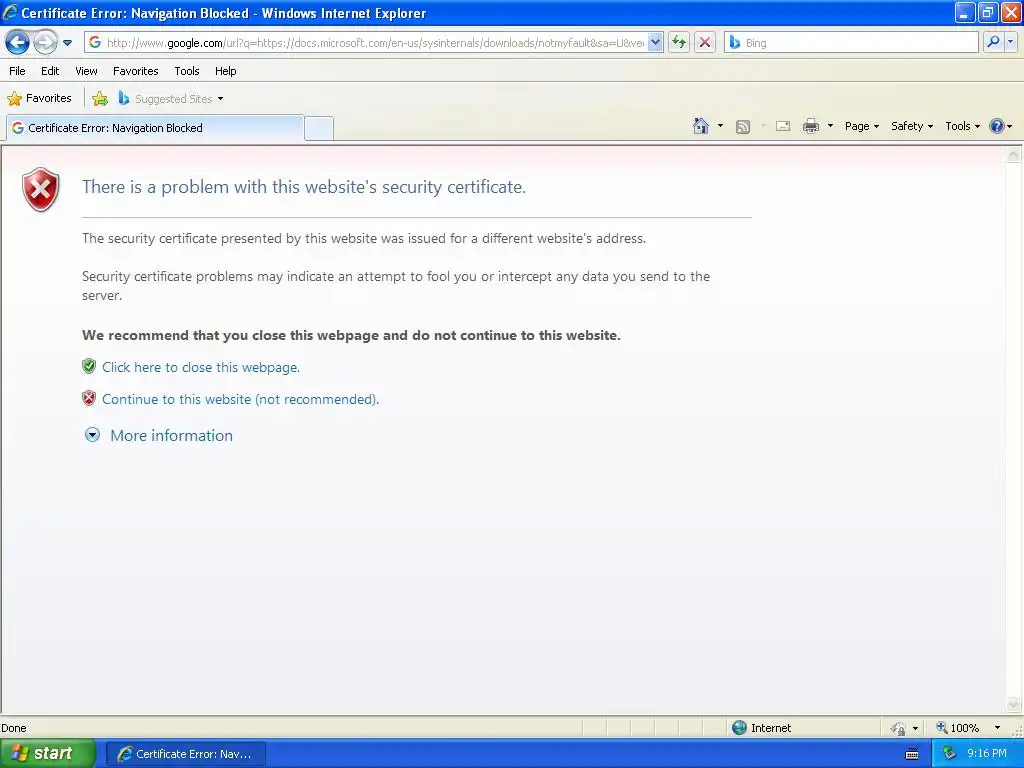The image size is (1024, 768).
Task: Click the red shield icon beside continue link
Action: (x=89, y=398)
